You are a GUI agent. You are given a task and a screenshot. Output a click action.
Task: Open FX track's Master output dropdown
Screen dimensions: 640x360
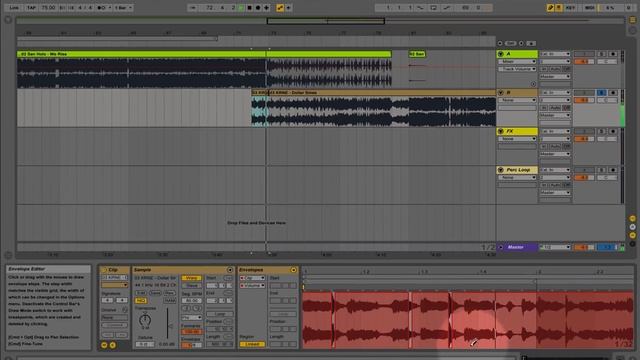click(x=555, y=154)
